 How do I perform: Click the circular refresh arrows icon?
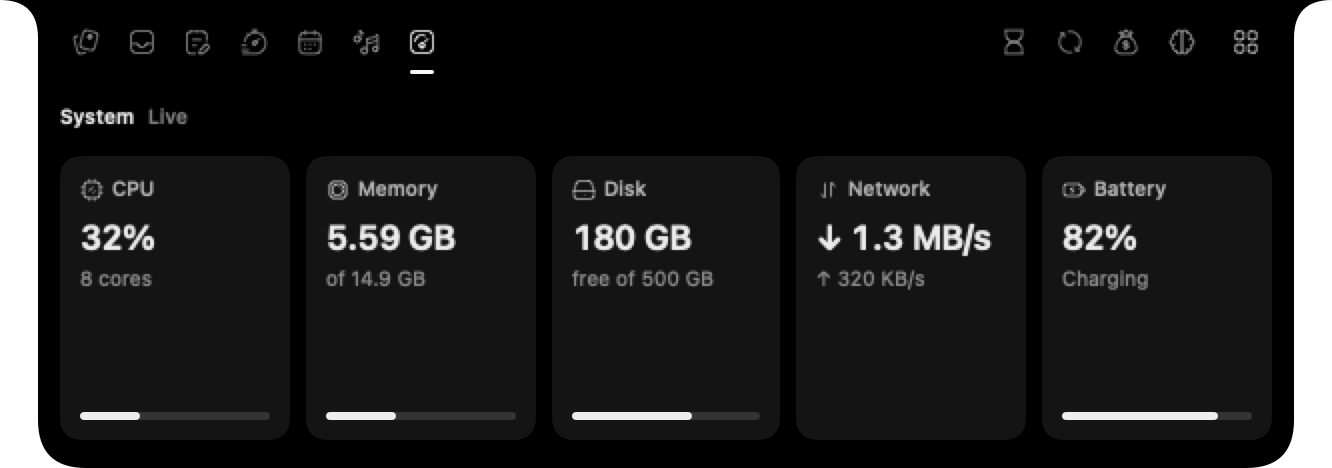(1070, 43)
